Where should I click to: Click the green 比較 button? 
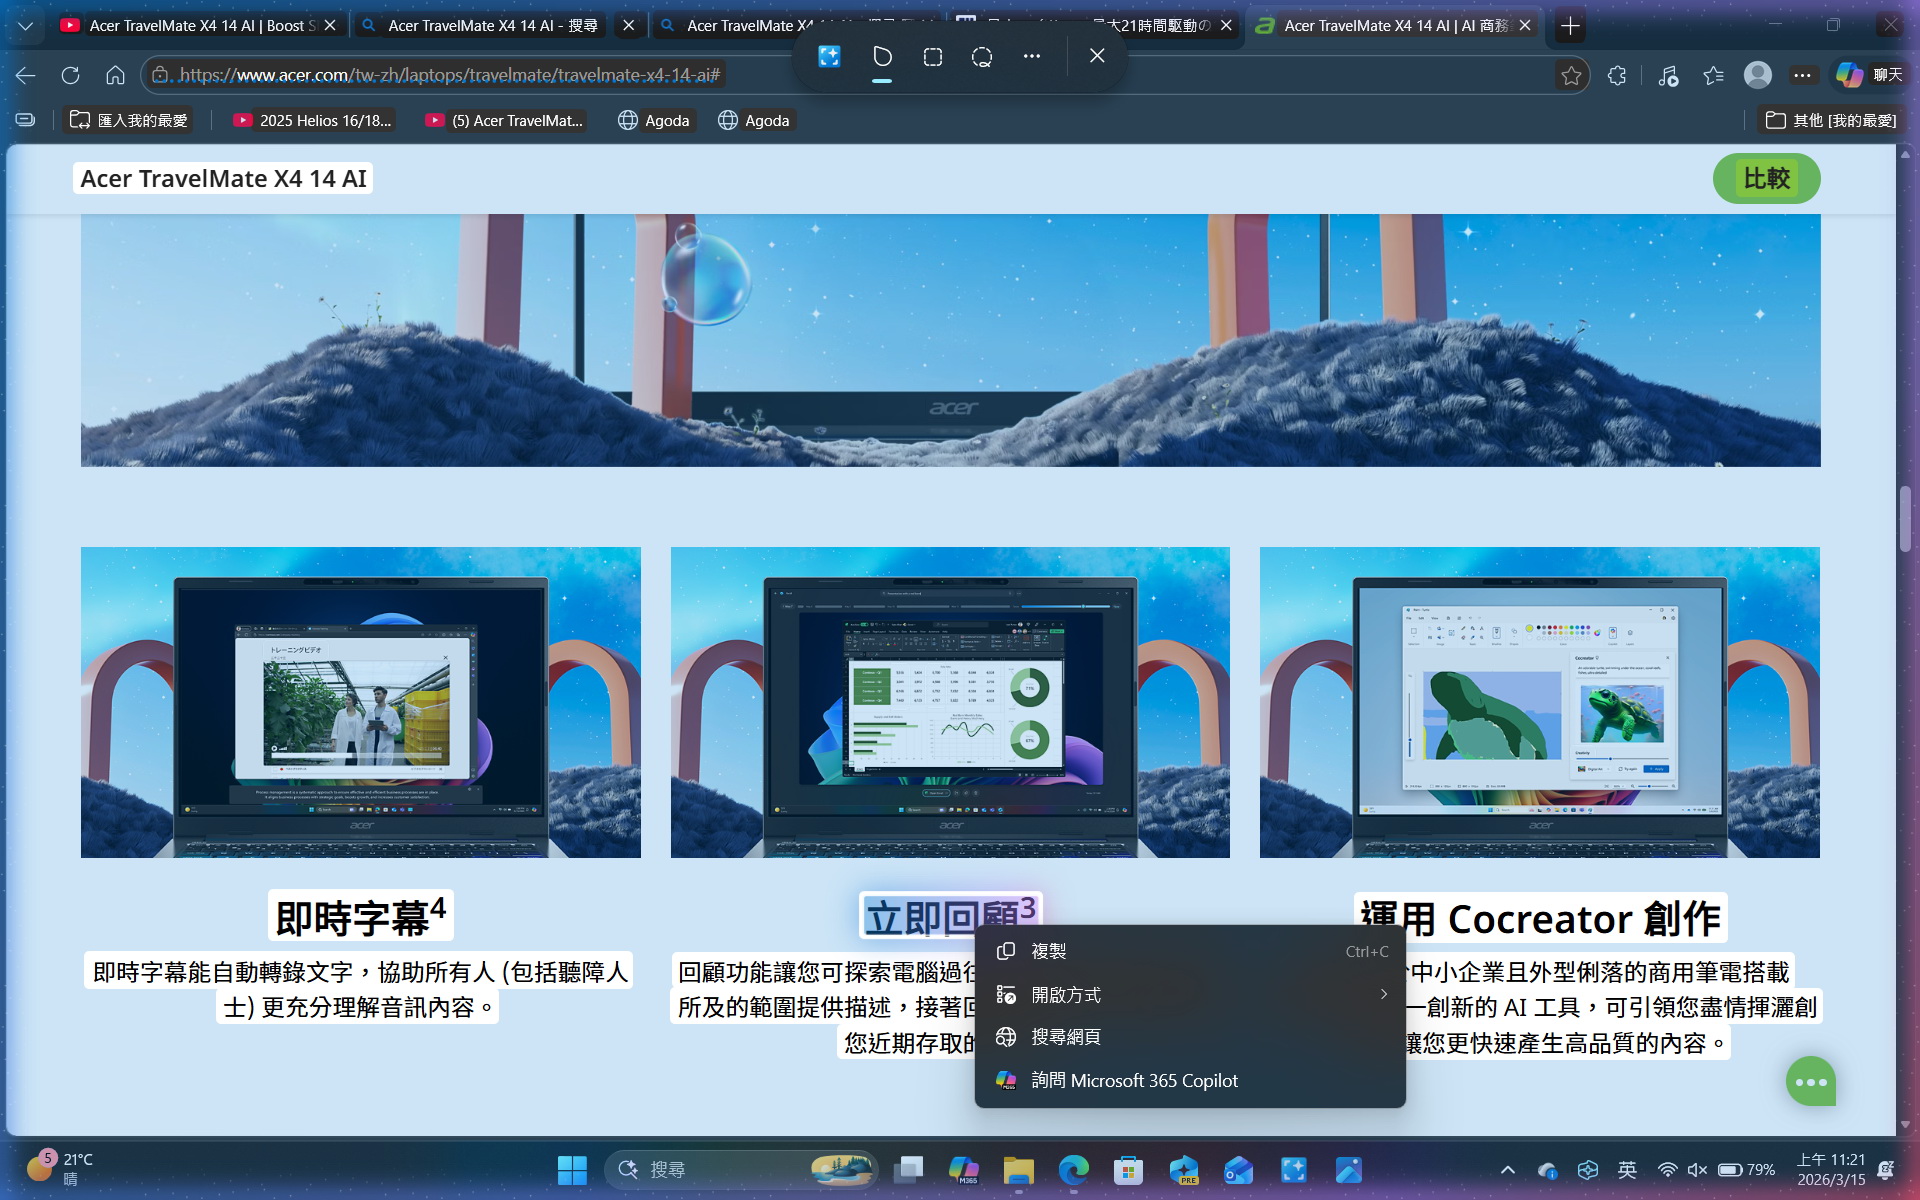(x=1766, y=178)
